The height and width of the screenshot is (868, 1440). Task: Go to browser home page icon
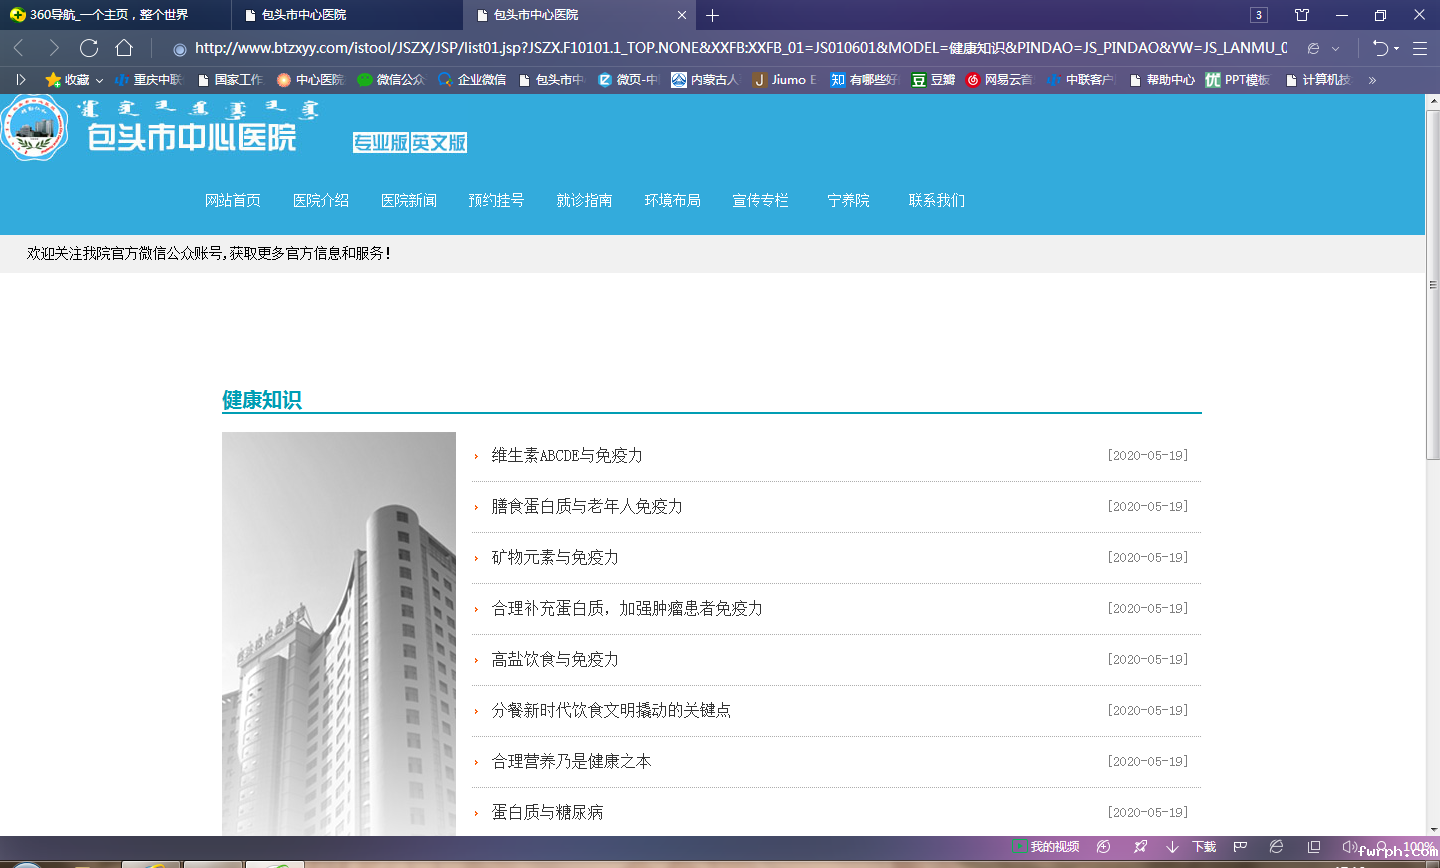pos(124,48)
